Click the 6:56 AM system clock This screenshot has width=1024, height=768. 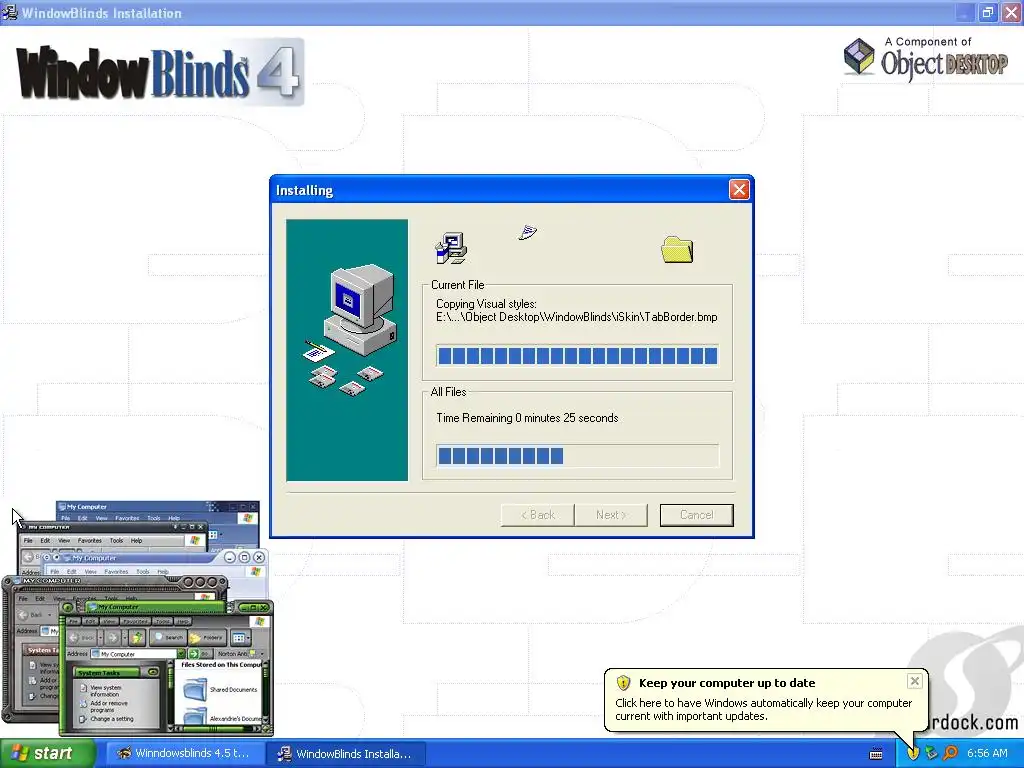click(987, 754)
